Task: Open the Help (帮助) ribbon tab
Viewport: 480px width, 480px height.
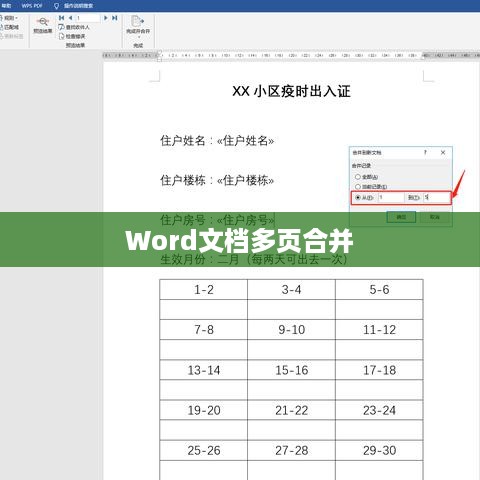Action: [x=6, y=6]
